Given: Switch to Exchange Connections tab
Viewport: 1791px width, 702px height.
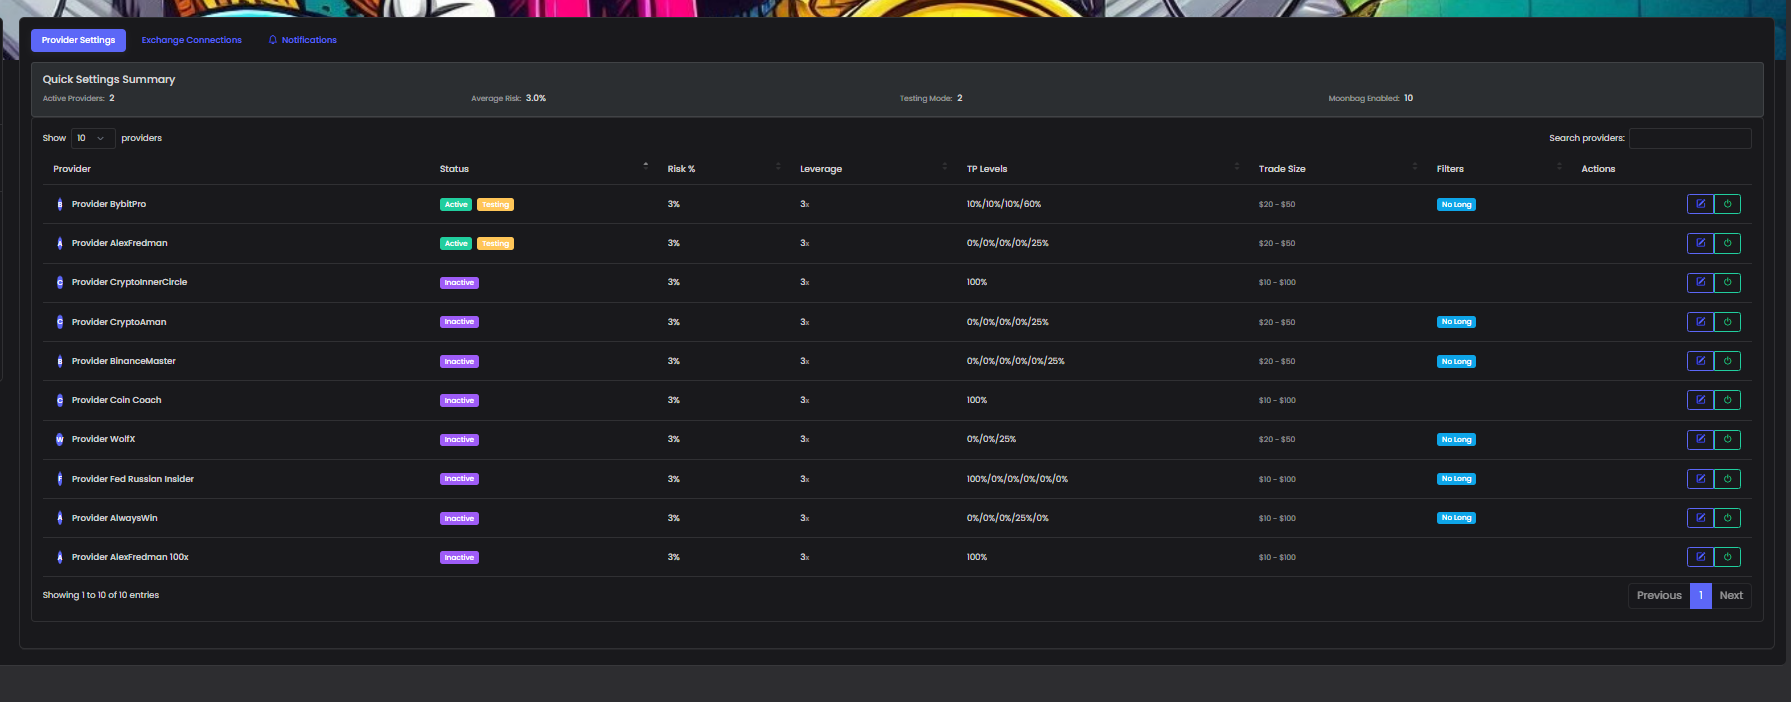Looking at the screenshot, I should coord(191,40).
